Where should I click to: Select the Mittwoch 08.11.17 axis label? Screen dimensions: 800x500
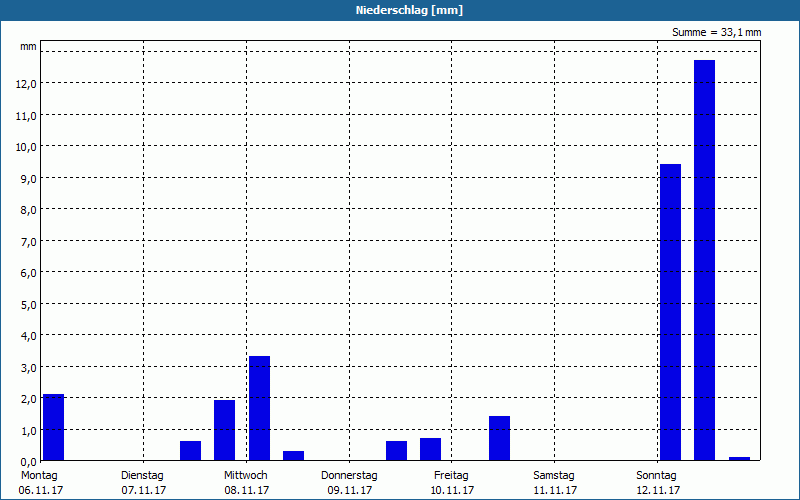pyautogui.click(x=246, y=483)
